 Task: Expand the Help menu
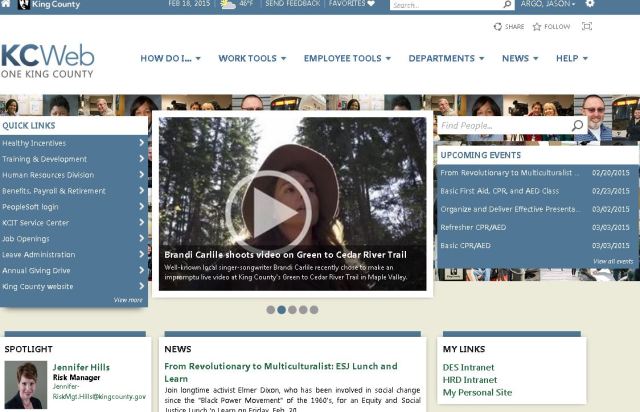coord(572,58)
